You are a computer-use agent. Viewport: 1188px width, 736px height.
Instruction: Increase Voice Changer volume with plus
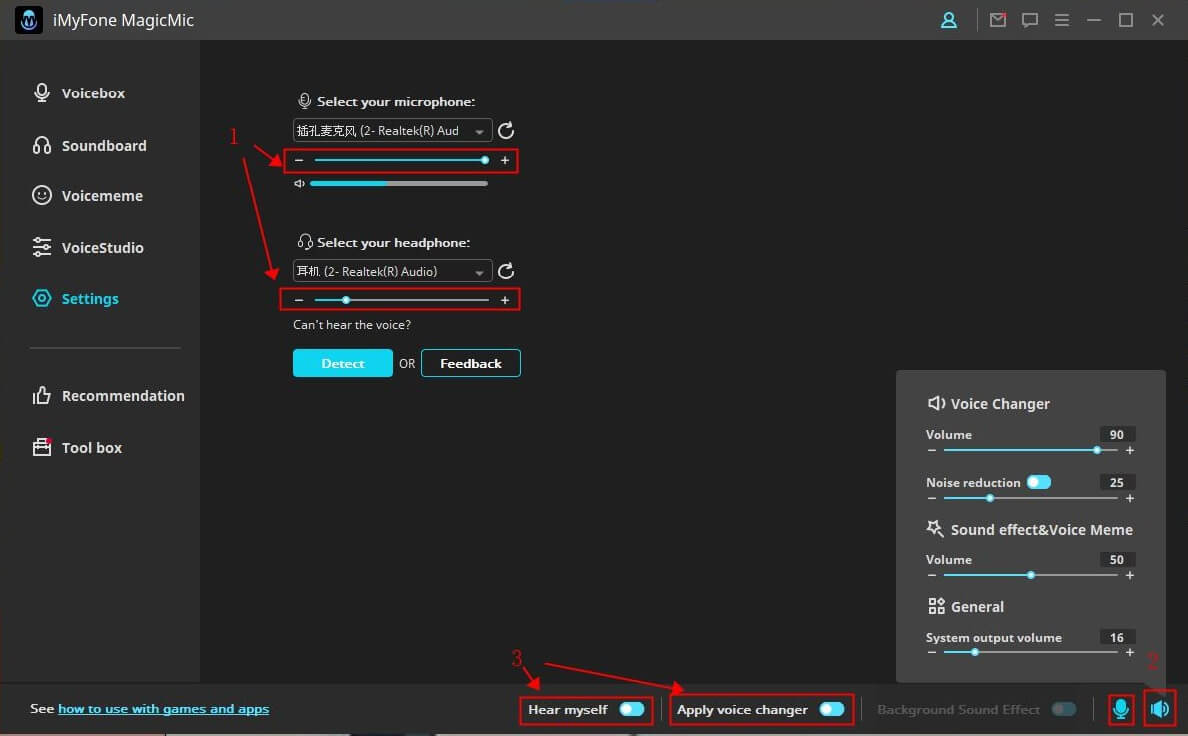click(1130, 450)
